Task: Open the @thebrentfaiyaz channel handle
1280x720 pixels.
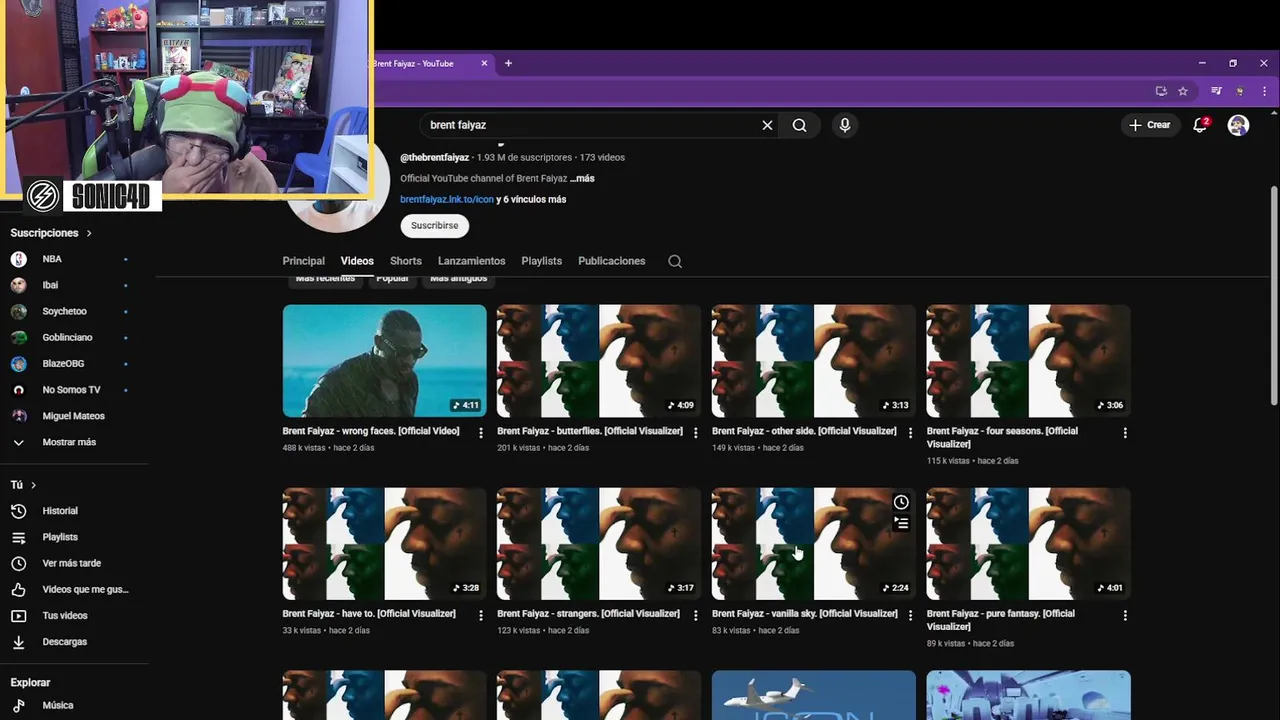Action: pyautogui.click(x=434, y=158)
